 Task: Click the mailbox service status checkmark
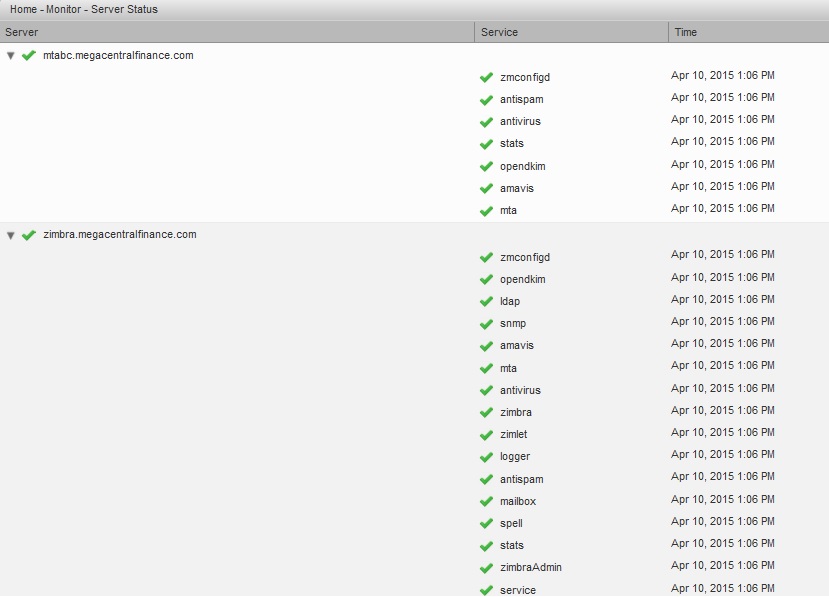click(x=486, y=501)
